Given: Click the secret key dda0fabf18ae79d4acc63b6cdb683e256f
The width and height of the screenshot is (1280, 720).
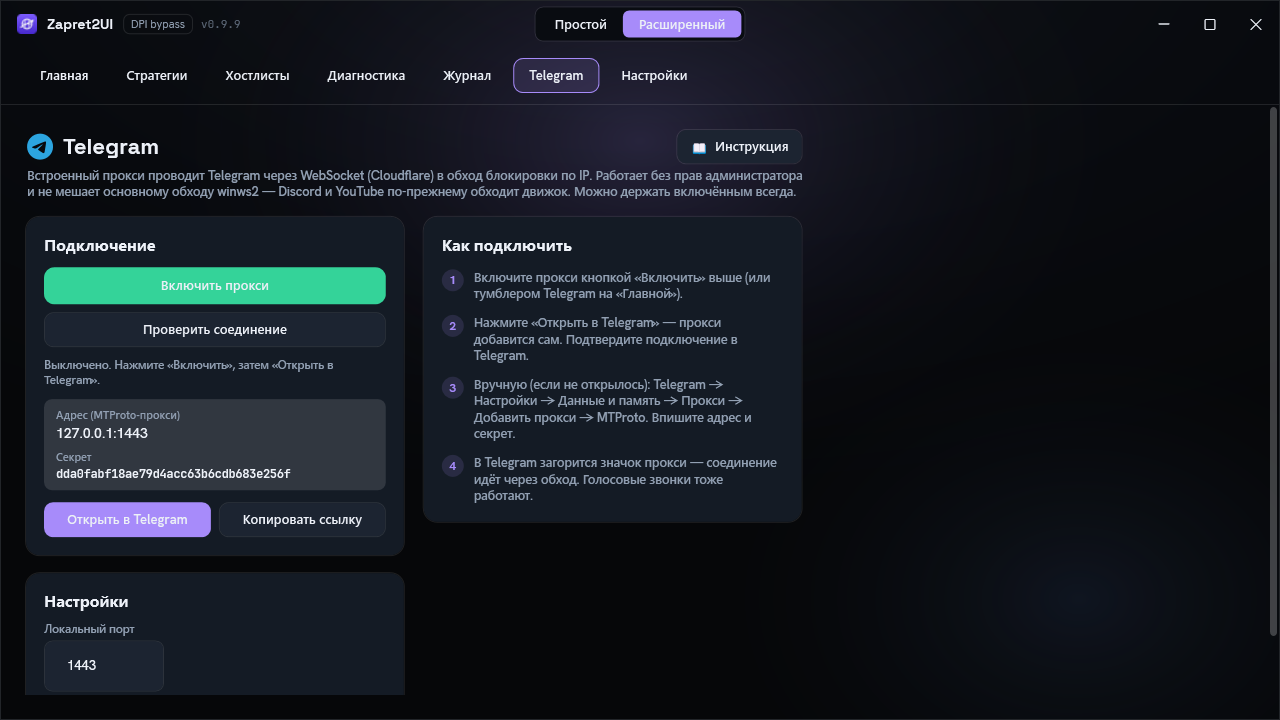Looking at the screenshot, I should tap(173, 474).
